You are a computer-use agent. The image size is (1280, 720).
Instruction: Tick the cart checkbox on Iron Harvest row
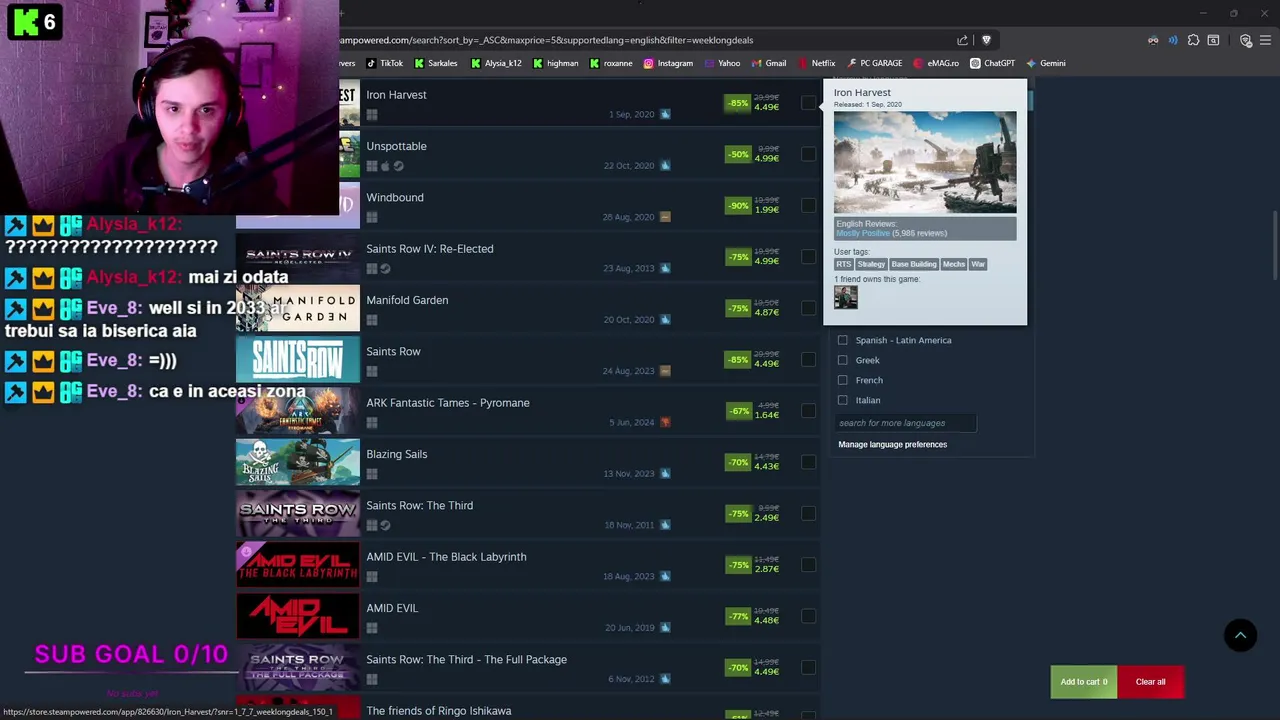tap(808, 103)
